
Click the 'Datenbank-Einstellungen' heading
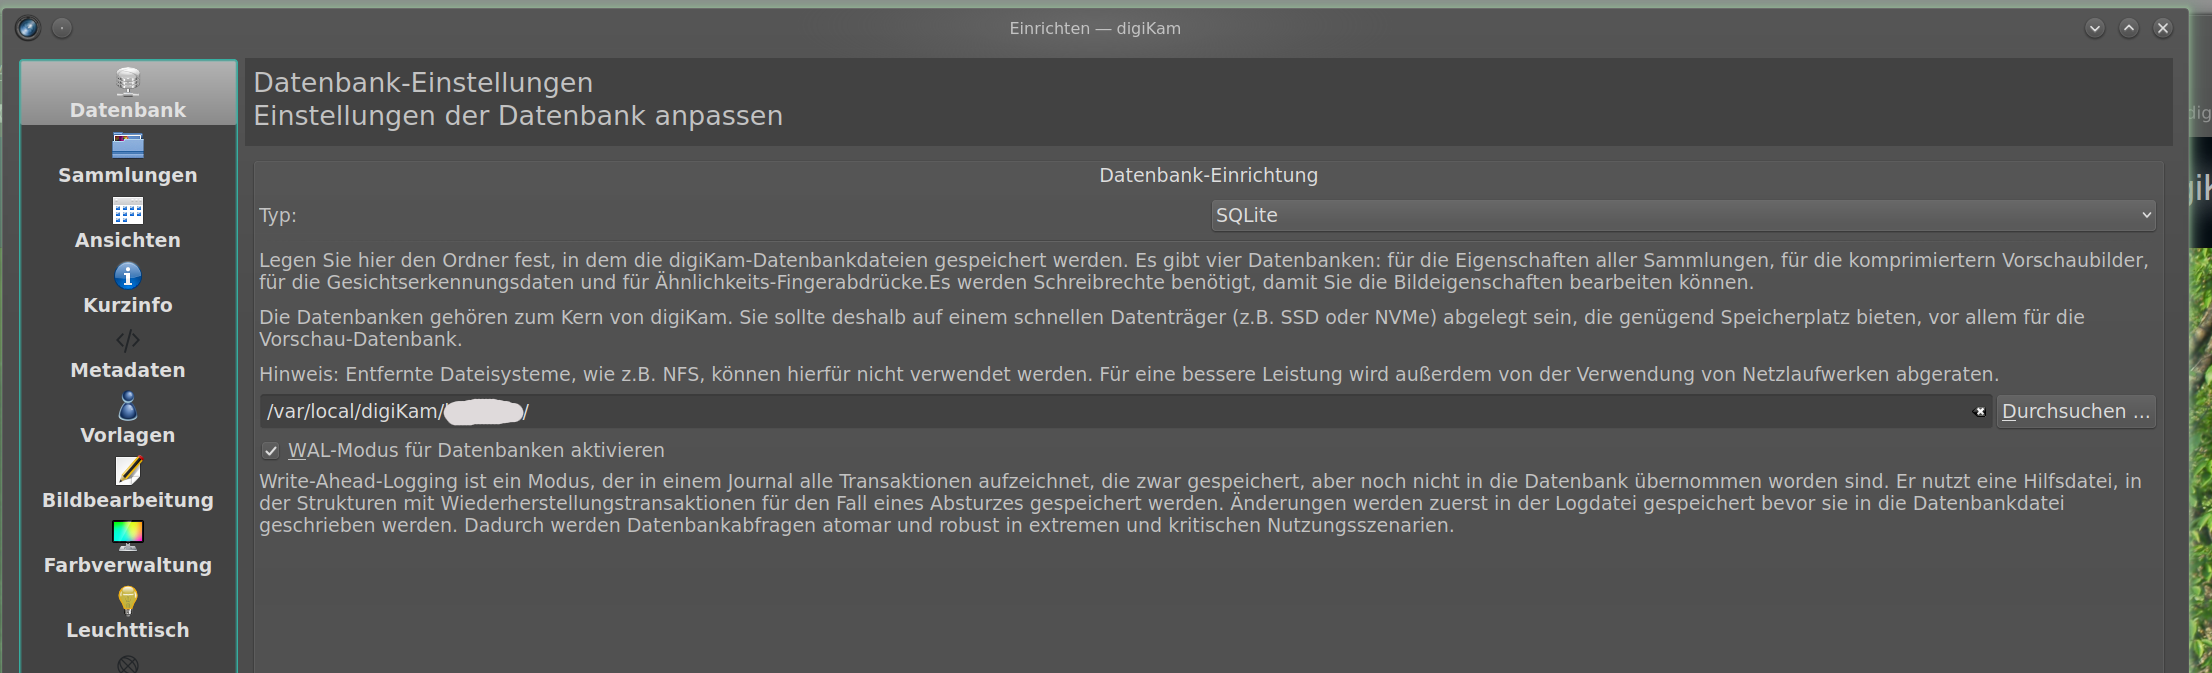pyautogui.click(x=423, y=83)
